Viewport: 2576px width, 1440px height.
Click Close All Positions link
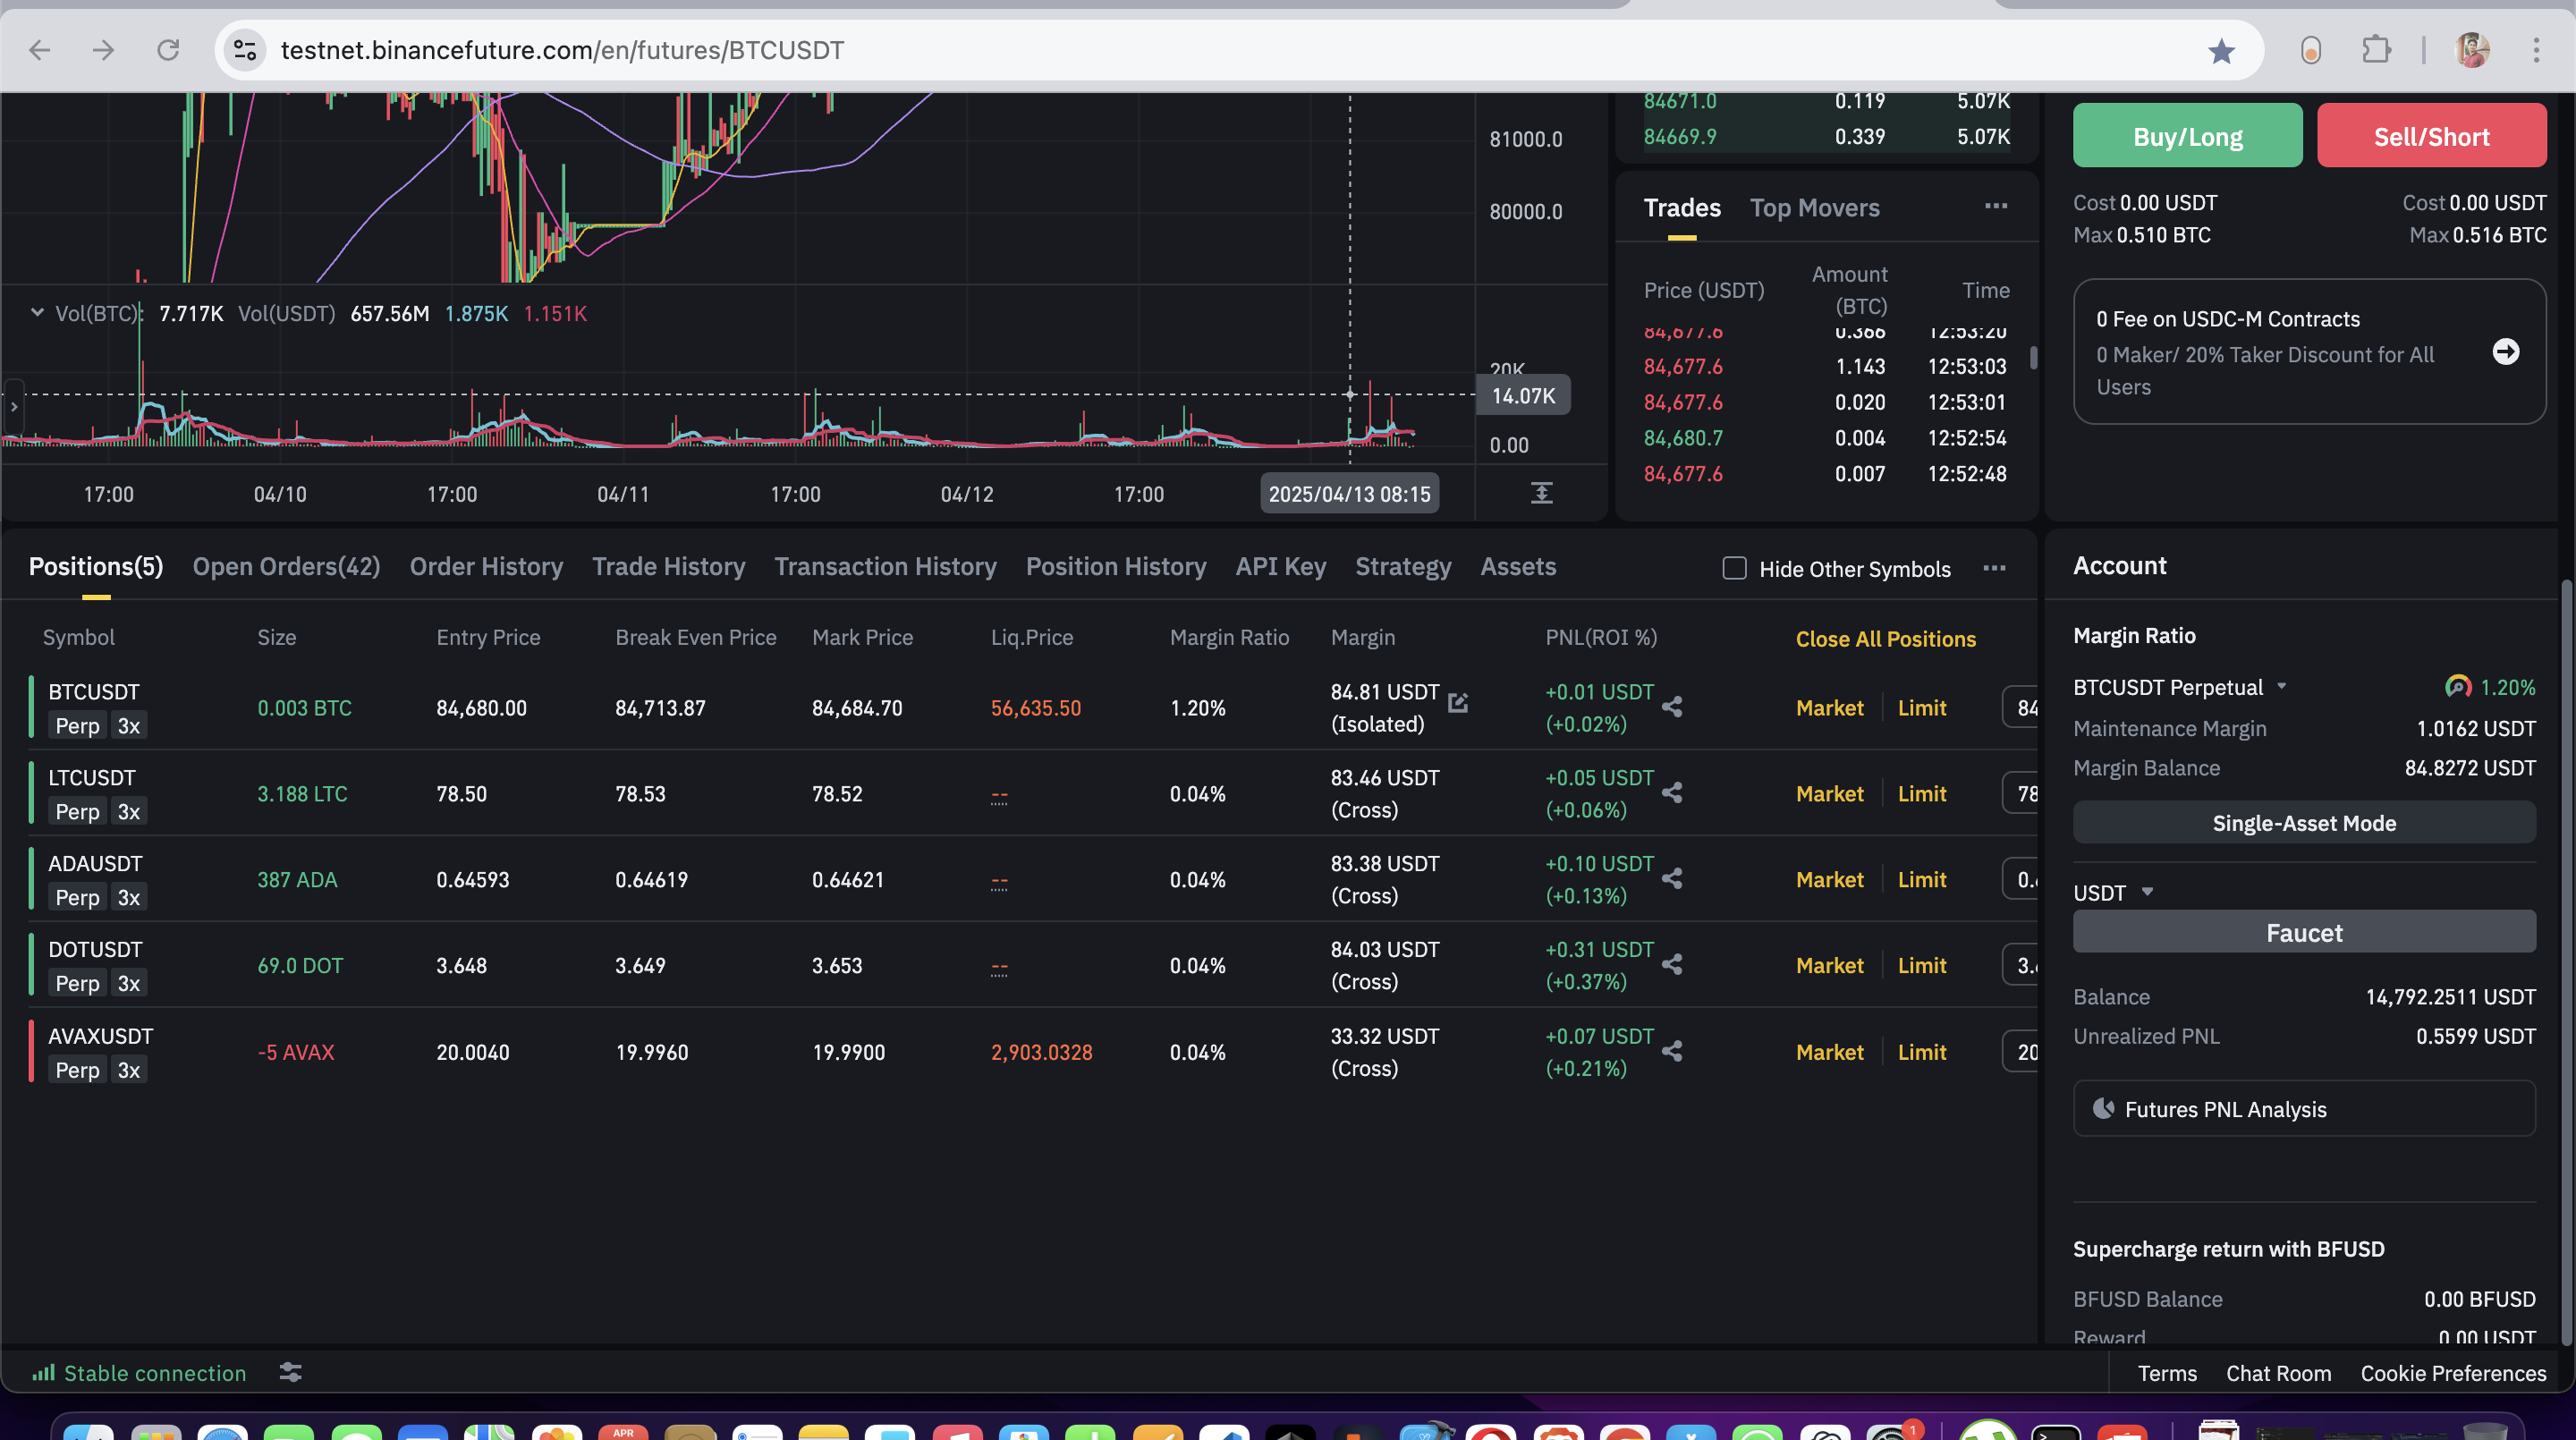pos(1884,639)
